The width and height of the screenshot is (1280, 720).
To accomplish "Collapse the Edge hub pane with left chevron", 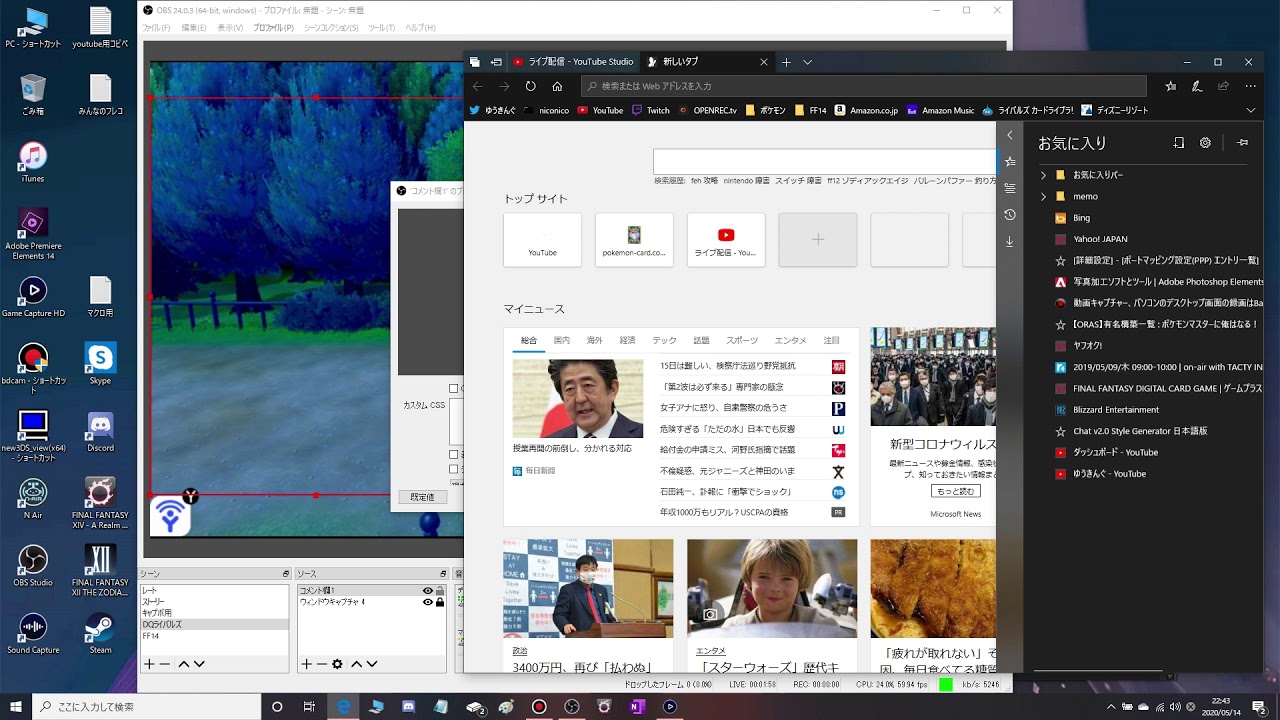I will click(x=1010, y=135).
